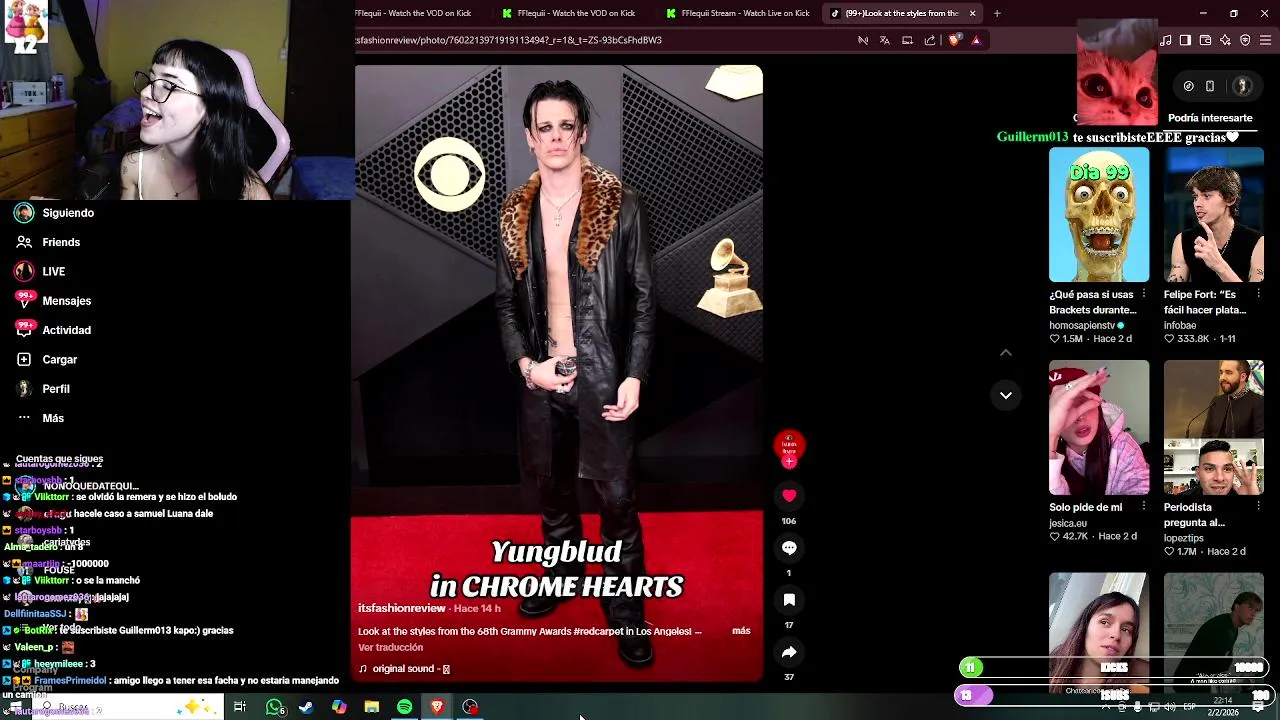Click translate page icon in address bar
1280x720 pixels.
[885, 40]
